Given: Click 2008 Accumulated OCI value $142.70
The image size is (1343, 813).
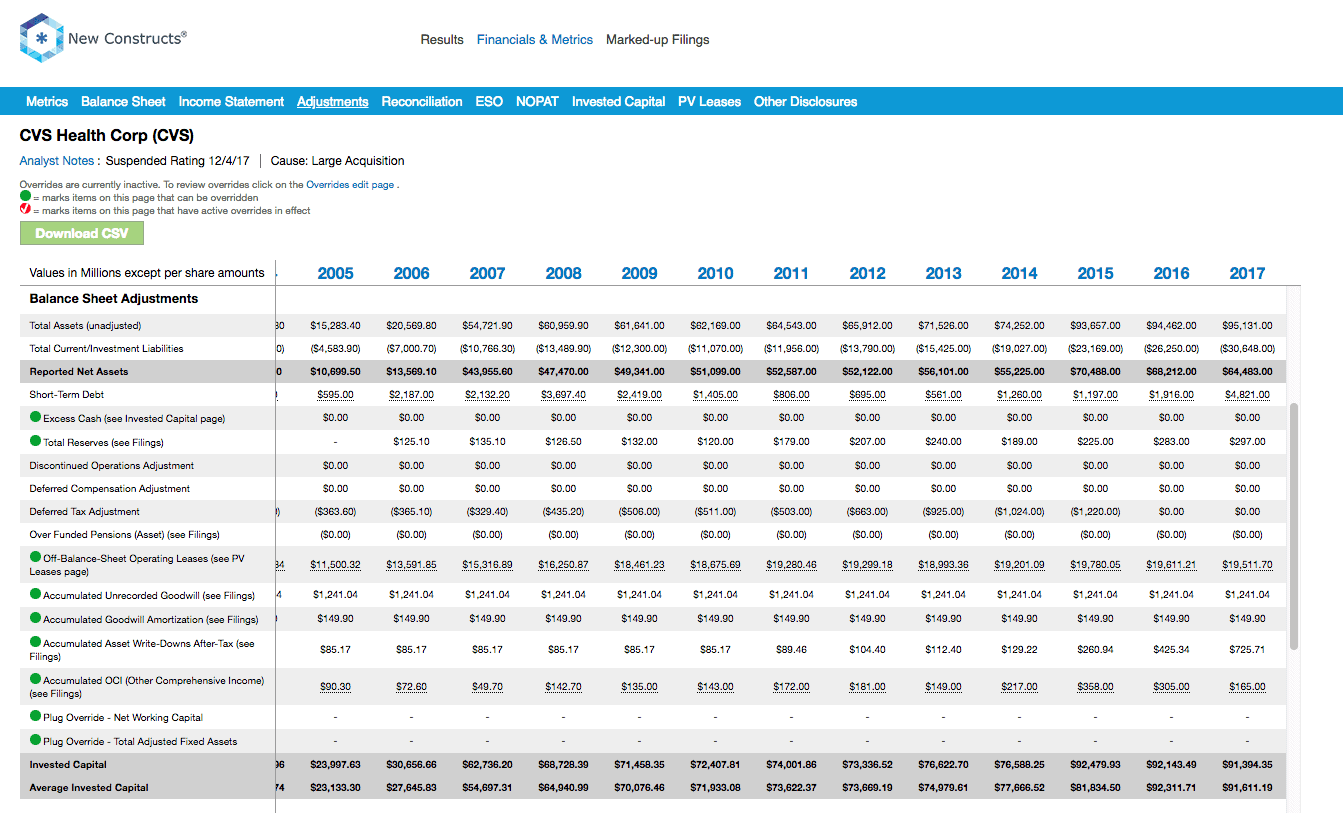Looking at the screenshot, I should coord(563,687).
